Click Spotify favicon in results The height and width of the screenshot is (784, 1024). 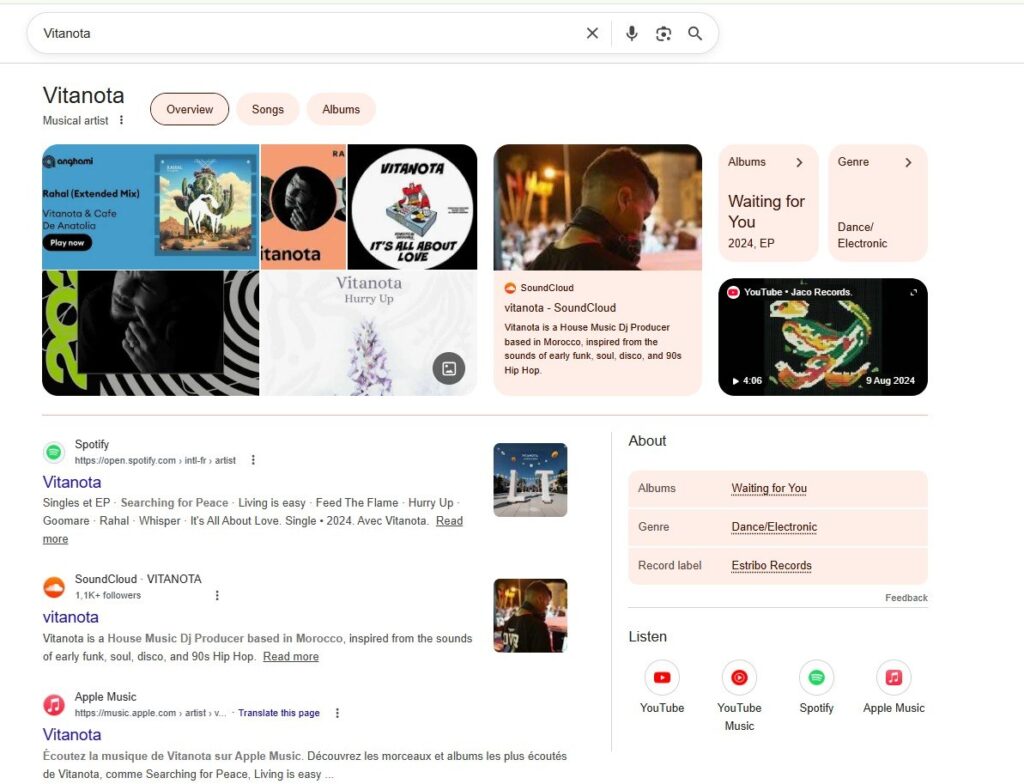click(54, 451)
